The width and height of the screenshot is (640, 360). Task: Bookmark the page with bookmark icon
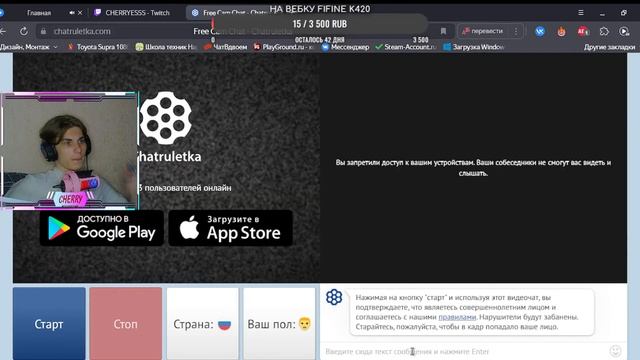click(443, 31)
